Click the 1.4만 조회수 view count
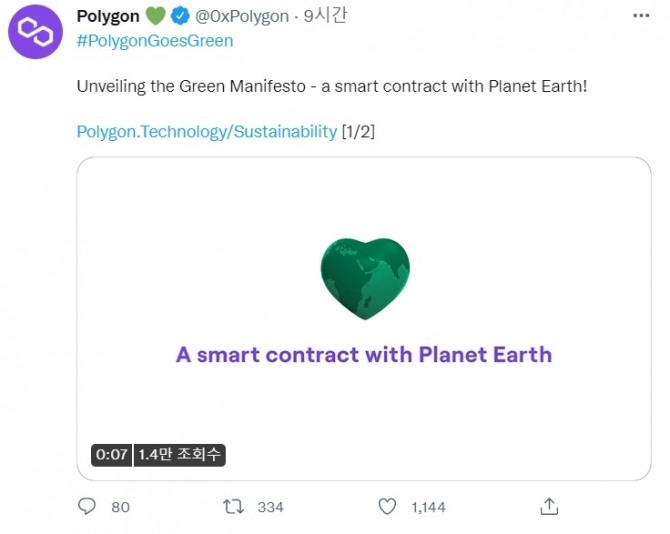The image size is (670, 534). click(180, 455)
